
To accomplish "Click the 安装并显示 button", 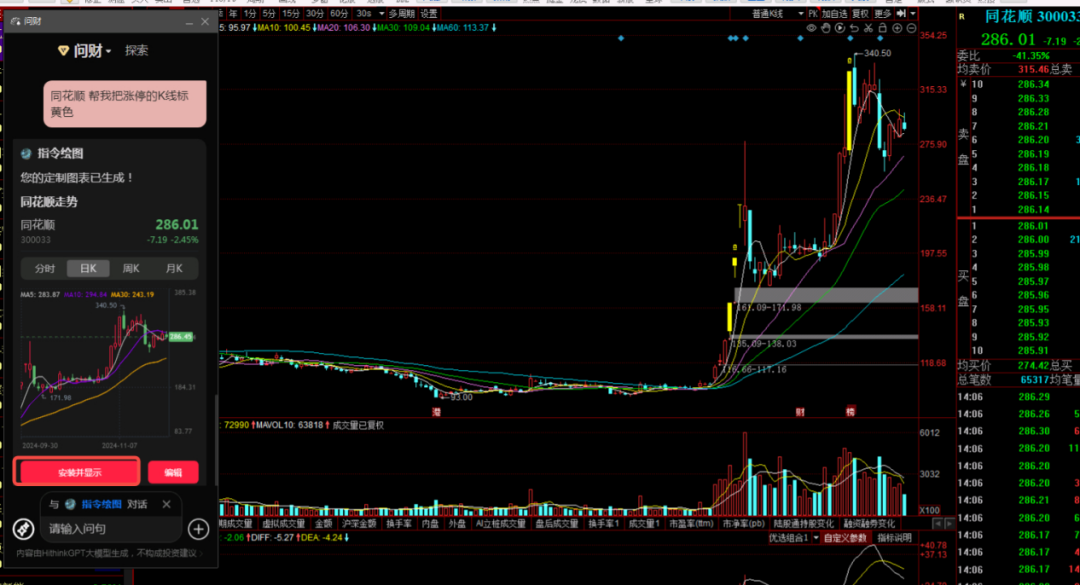I will (x=77, y=472).
